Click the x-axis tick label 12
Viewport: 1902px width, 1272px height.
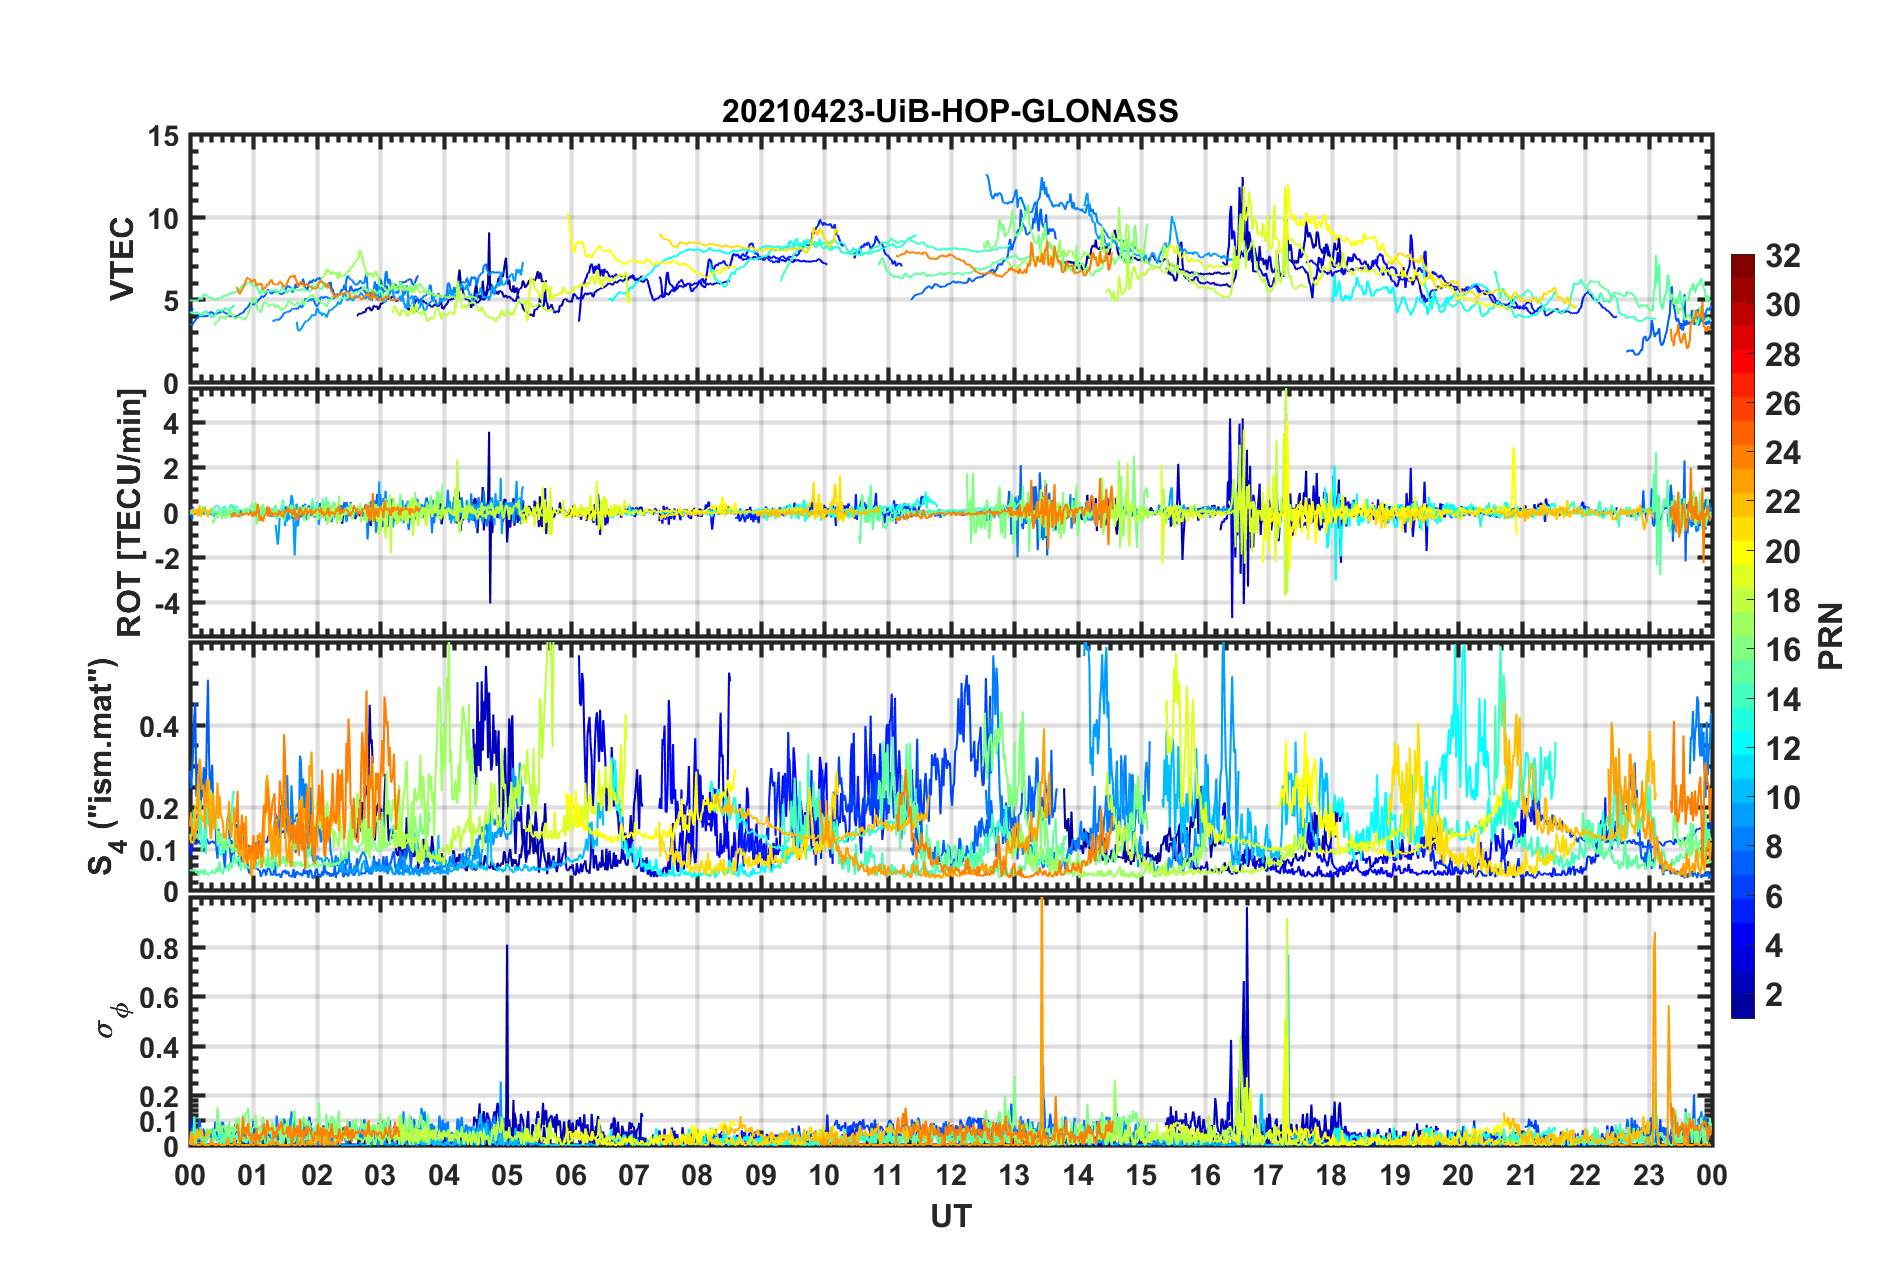[x=951, y=1175]
